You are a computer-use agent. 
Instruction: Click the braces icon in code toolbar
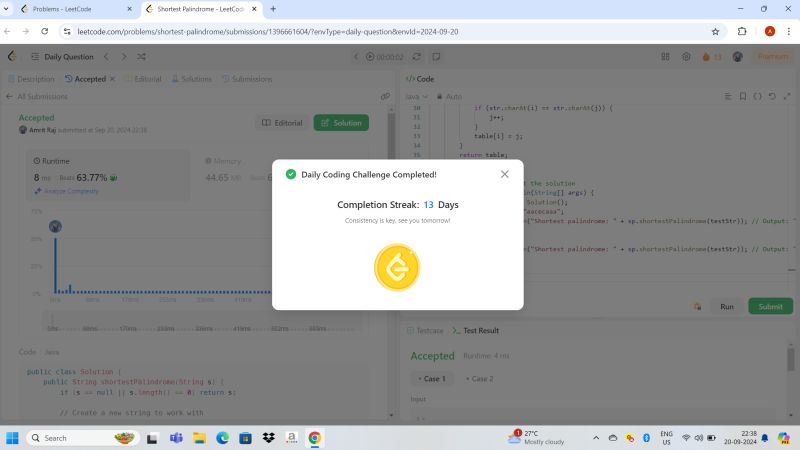758,96
